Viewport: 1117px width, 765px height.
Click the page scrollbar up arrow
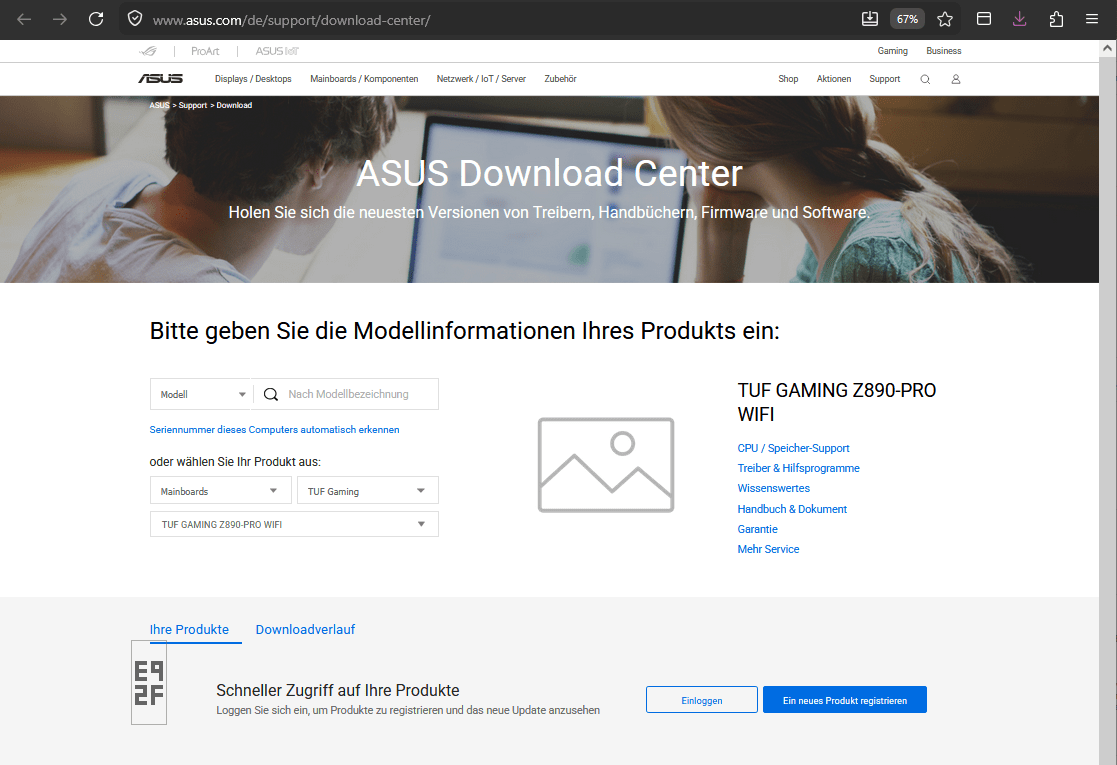pyautogui.click(x=1107, y=48)
